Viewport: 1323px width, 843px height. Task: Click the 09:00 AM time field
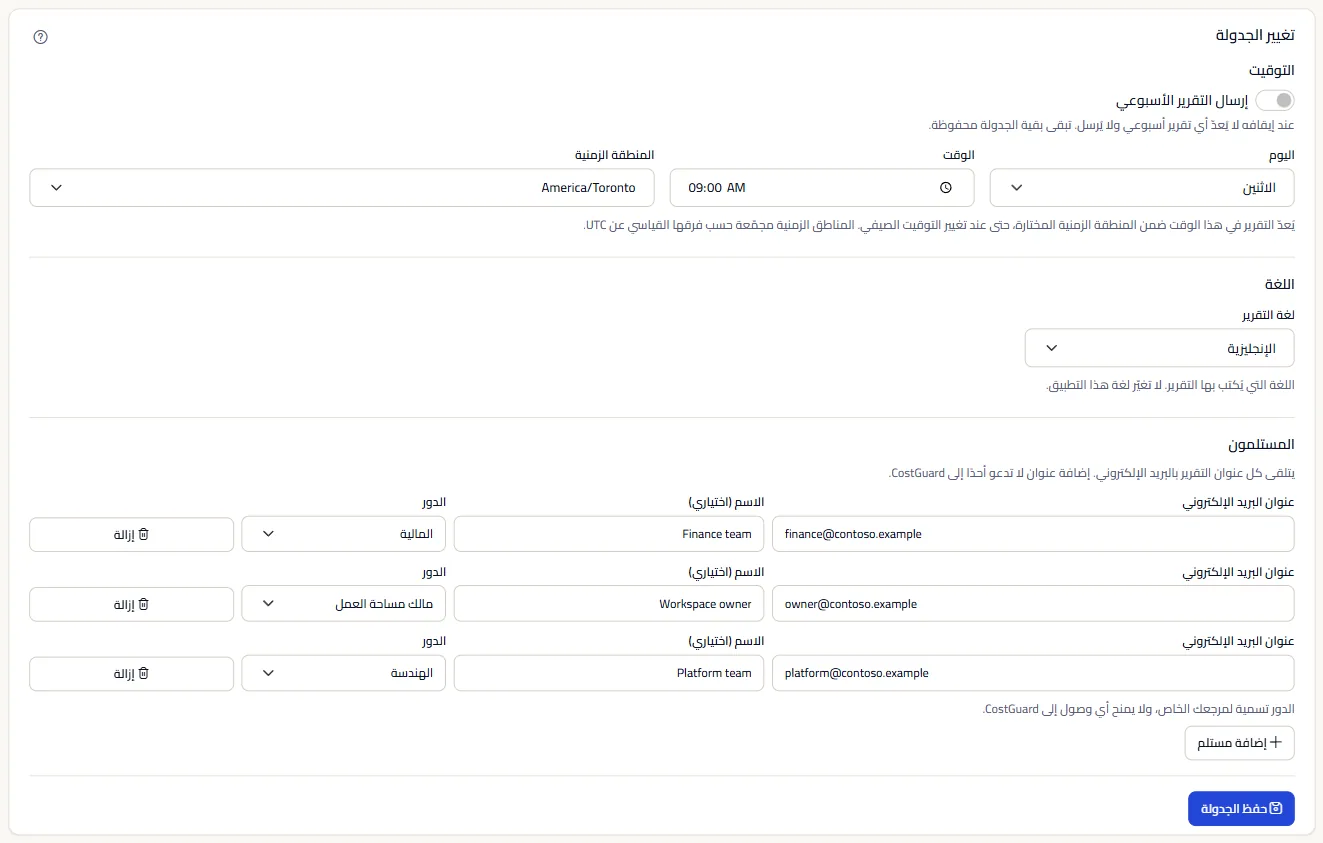click(822, 188)
